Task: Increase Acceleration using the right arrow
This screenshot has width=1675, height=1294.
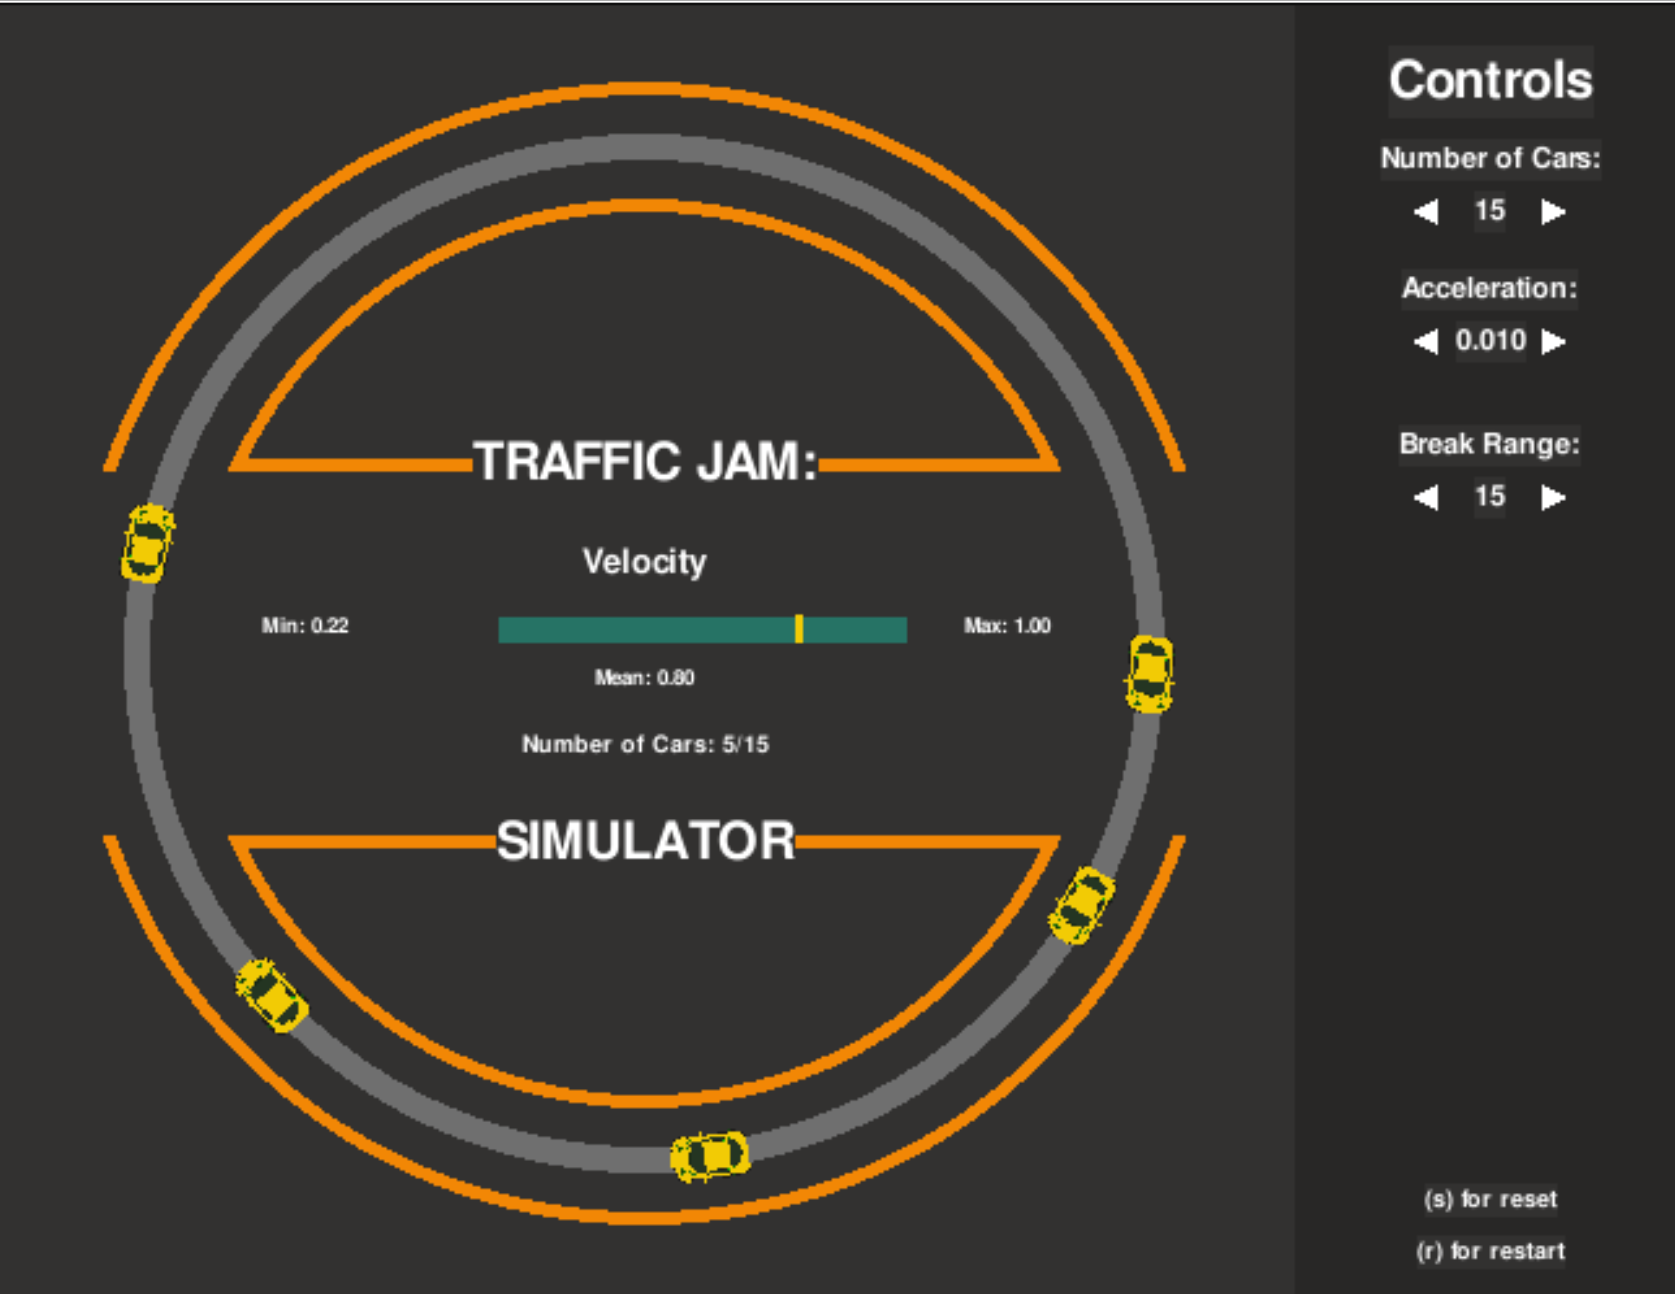Action: pos(1553,342)
